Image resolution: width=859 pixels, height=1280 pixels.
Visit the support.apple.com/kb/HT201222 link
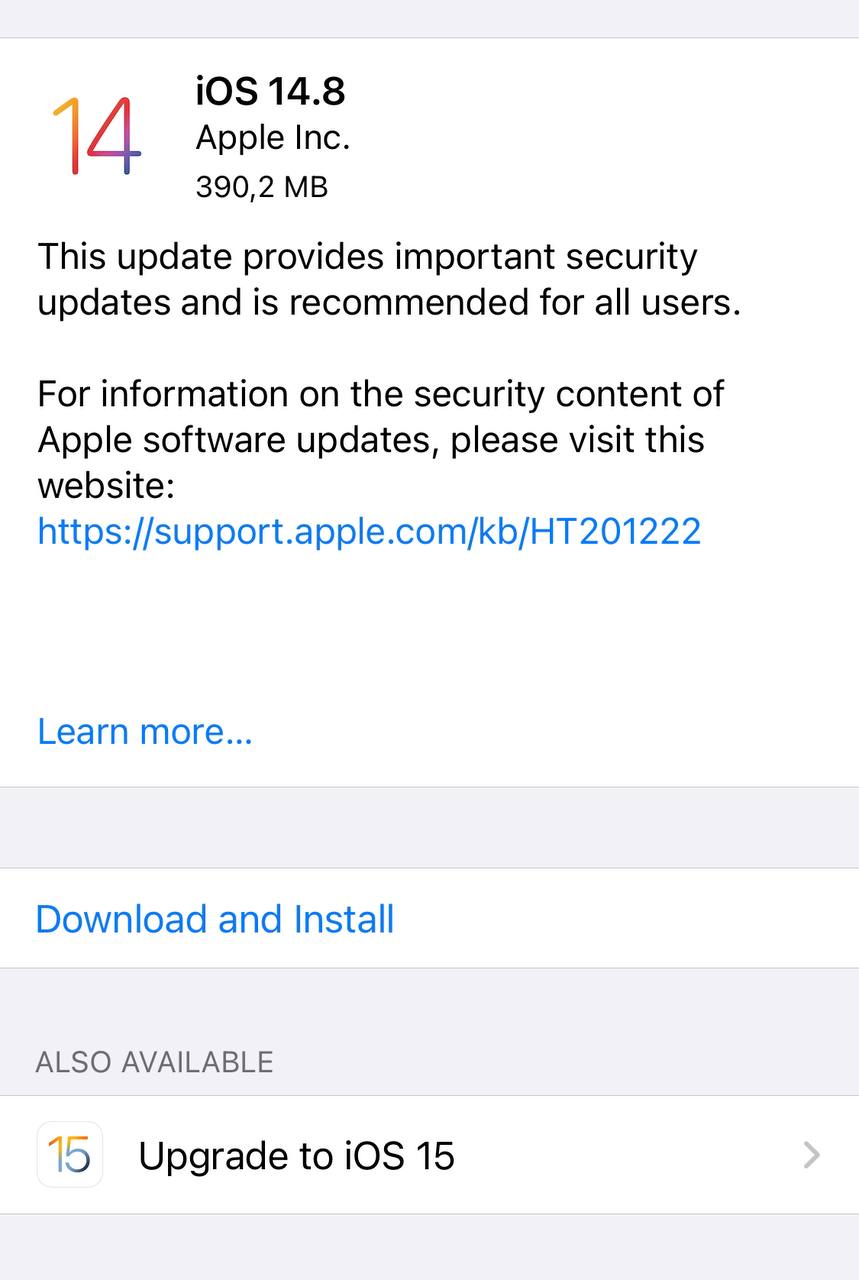369,531
